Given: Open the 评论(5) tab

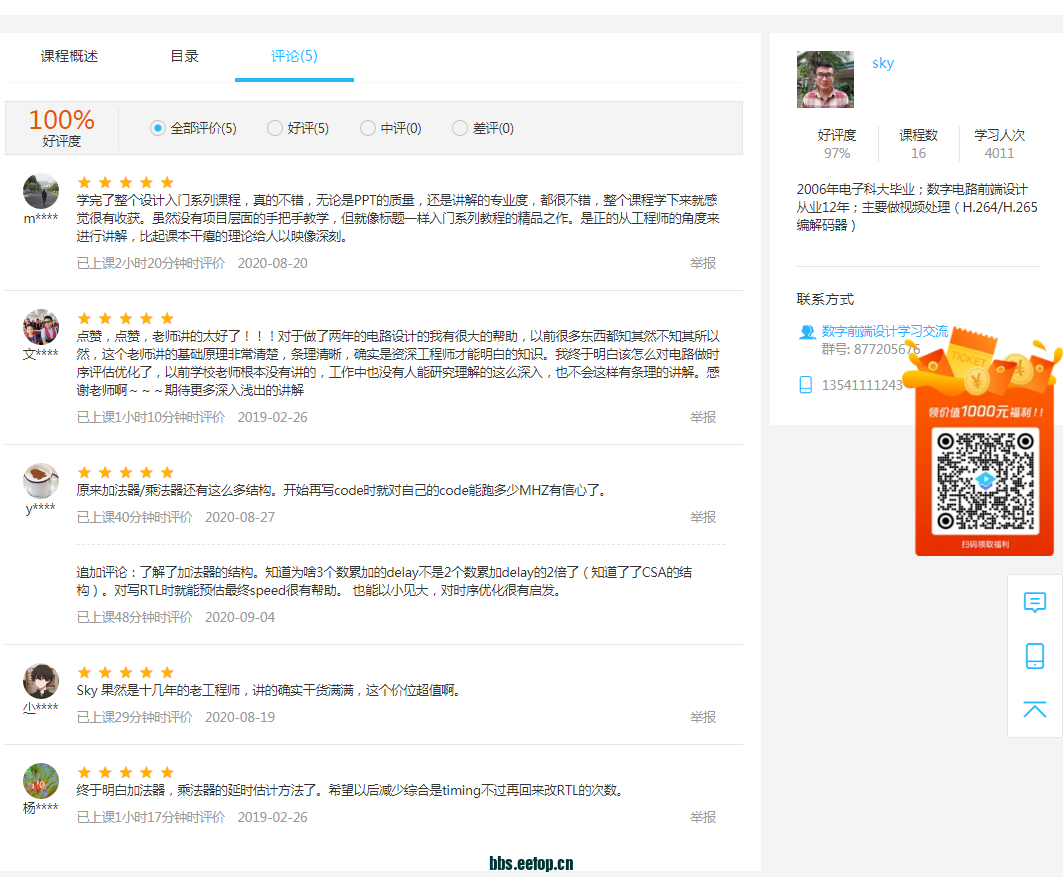Looking at the screenshot, I should click(294, 56).
